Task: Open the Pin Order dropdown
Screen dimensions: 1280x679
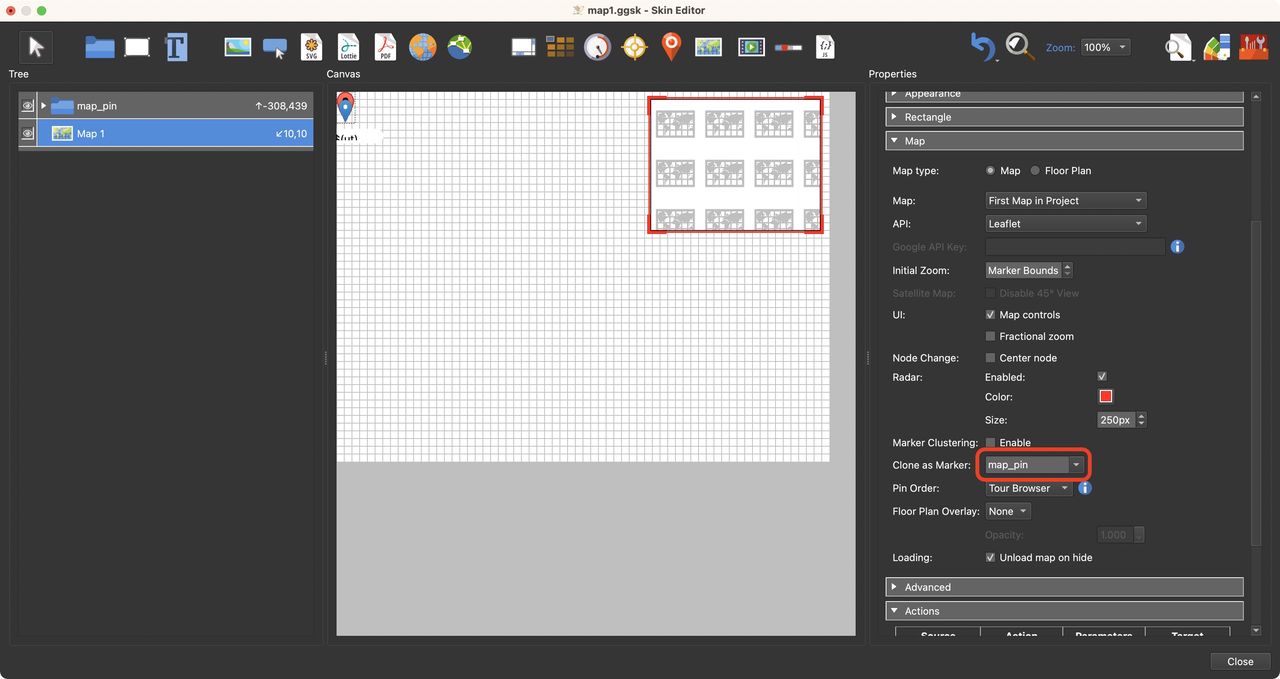Action: point(1028,488)
